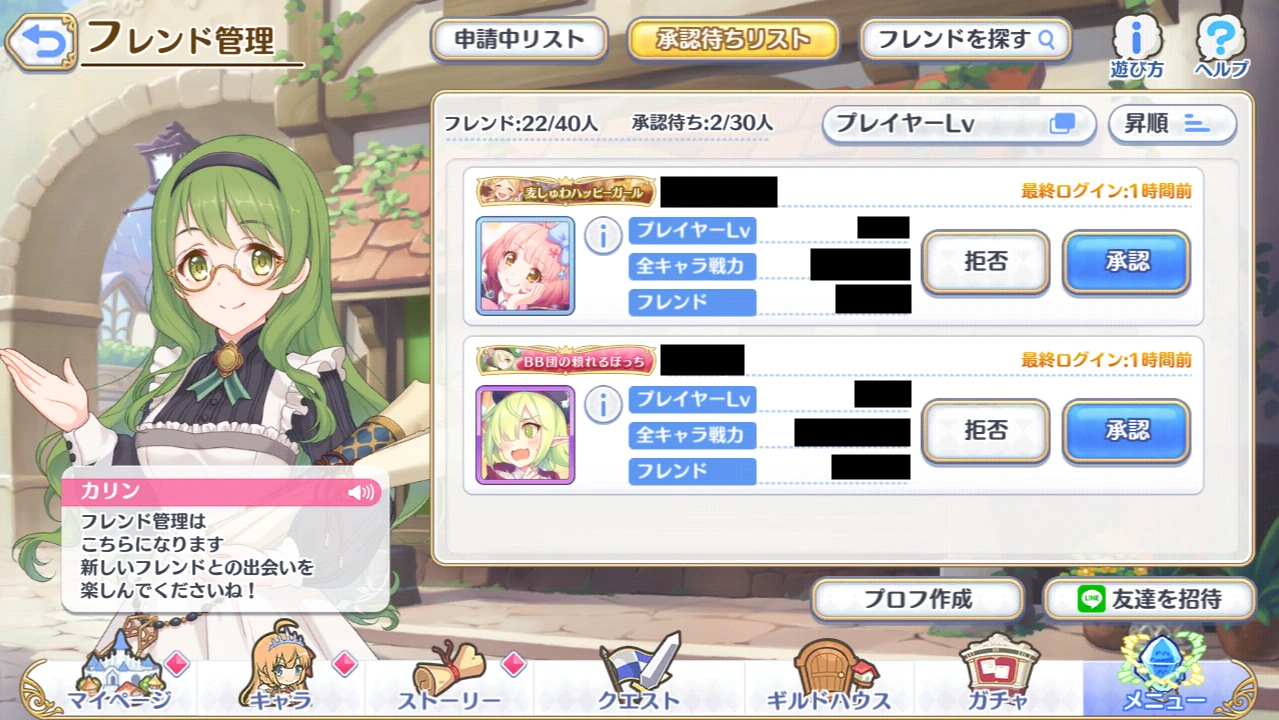Open the ヘルプ question mark icon
This screenshot has width=1279, height=720.
pyautogui.click(x=1221, y=48)
